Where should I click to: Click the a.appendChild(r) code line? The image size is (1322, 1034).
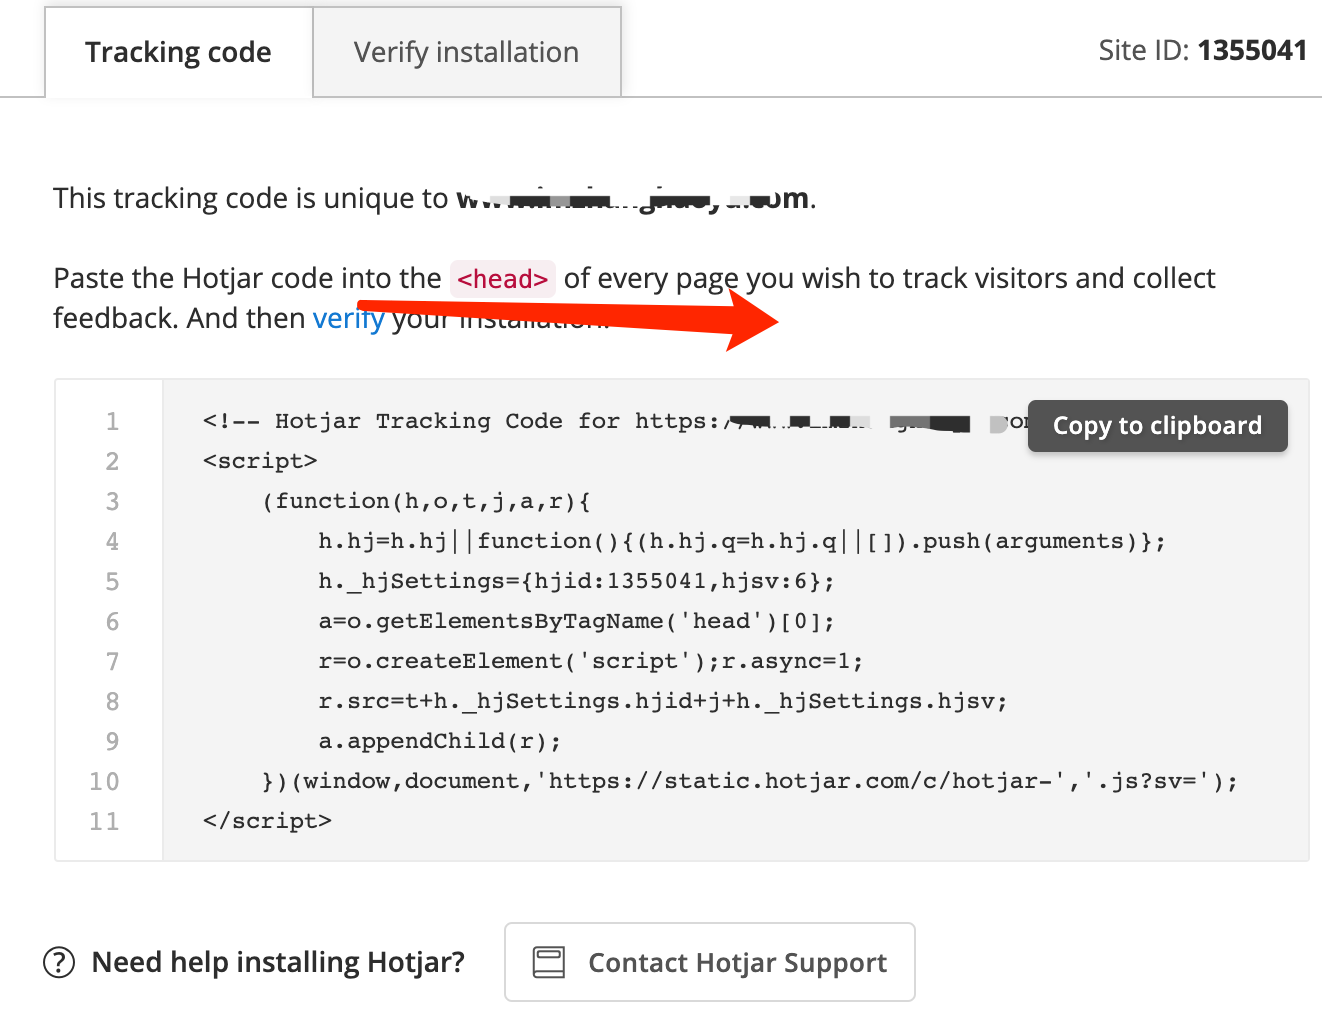(440, 741)
